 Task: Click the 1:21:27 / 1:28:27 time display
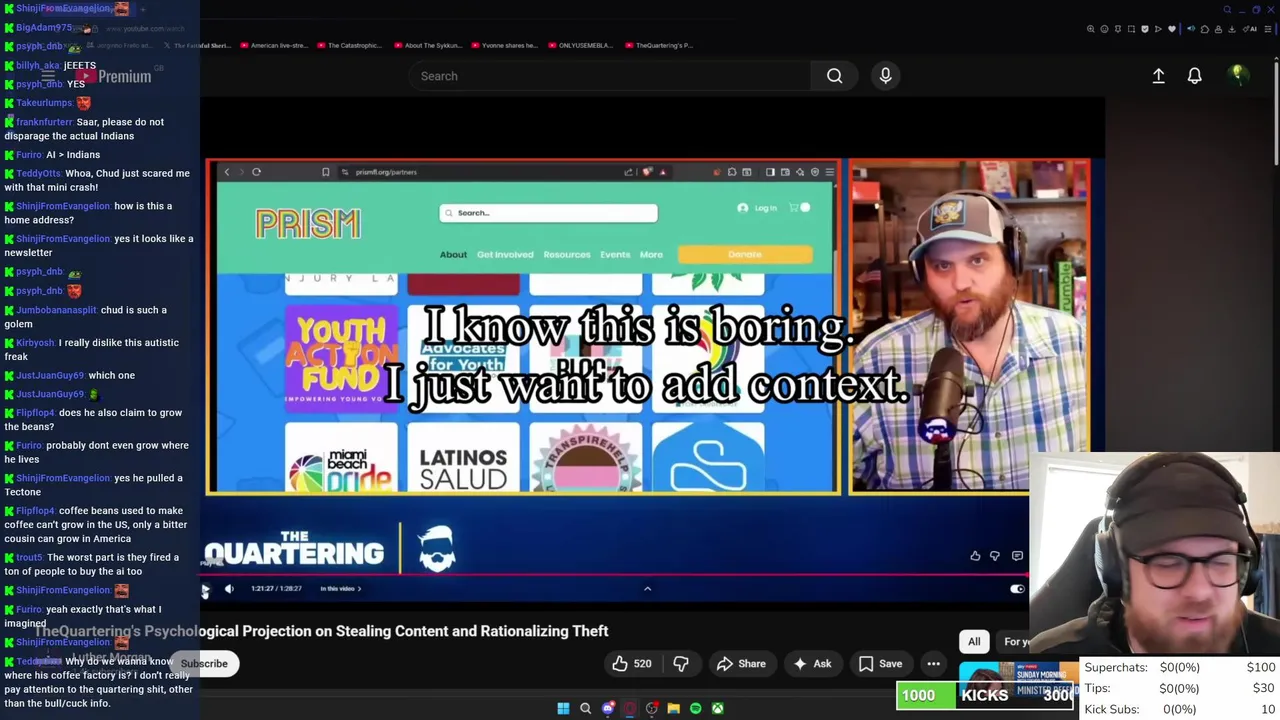tap(276, 589)
